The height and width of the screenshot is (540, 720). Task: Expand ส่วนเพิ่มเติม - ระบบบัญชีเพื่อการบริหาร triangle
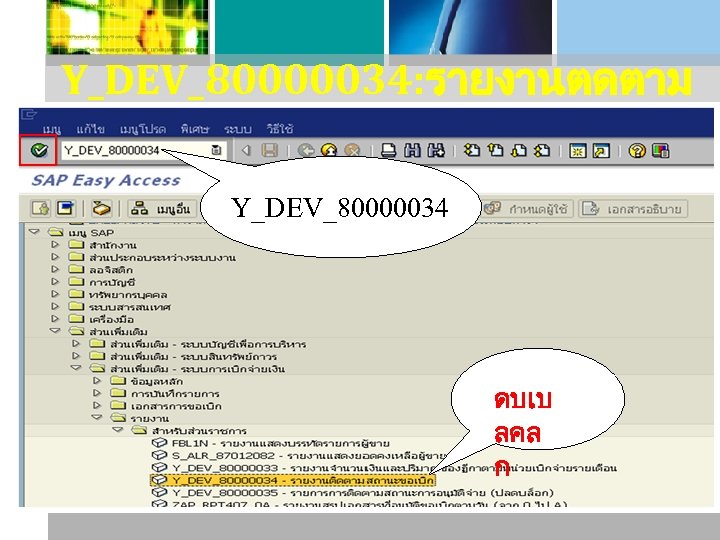pos(76,343)
